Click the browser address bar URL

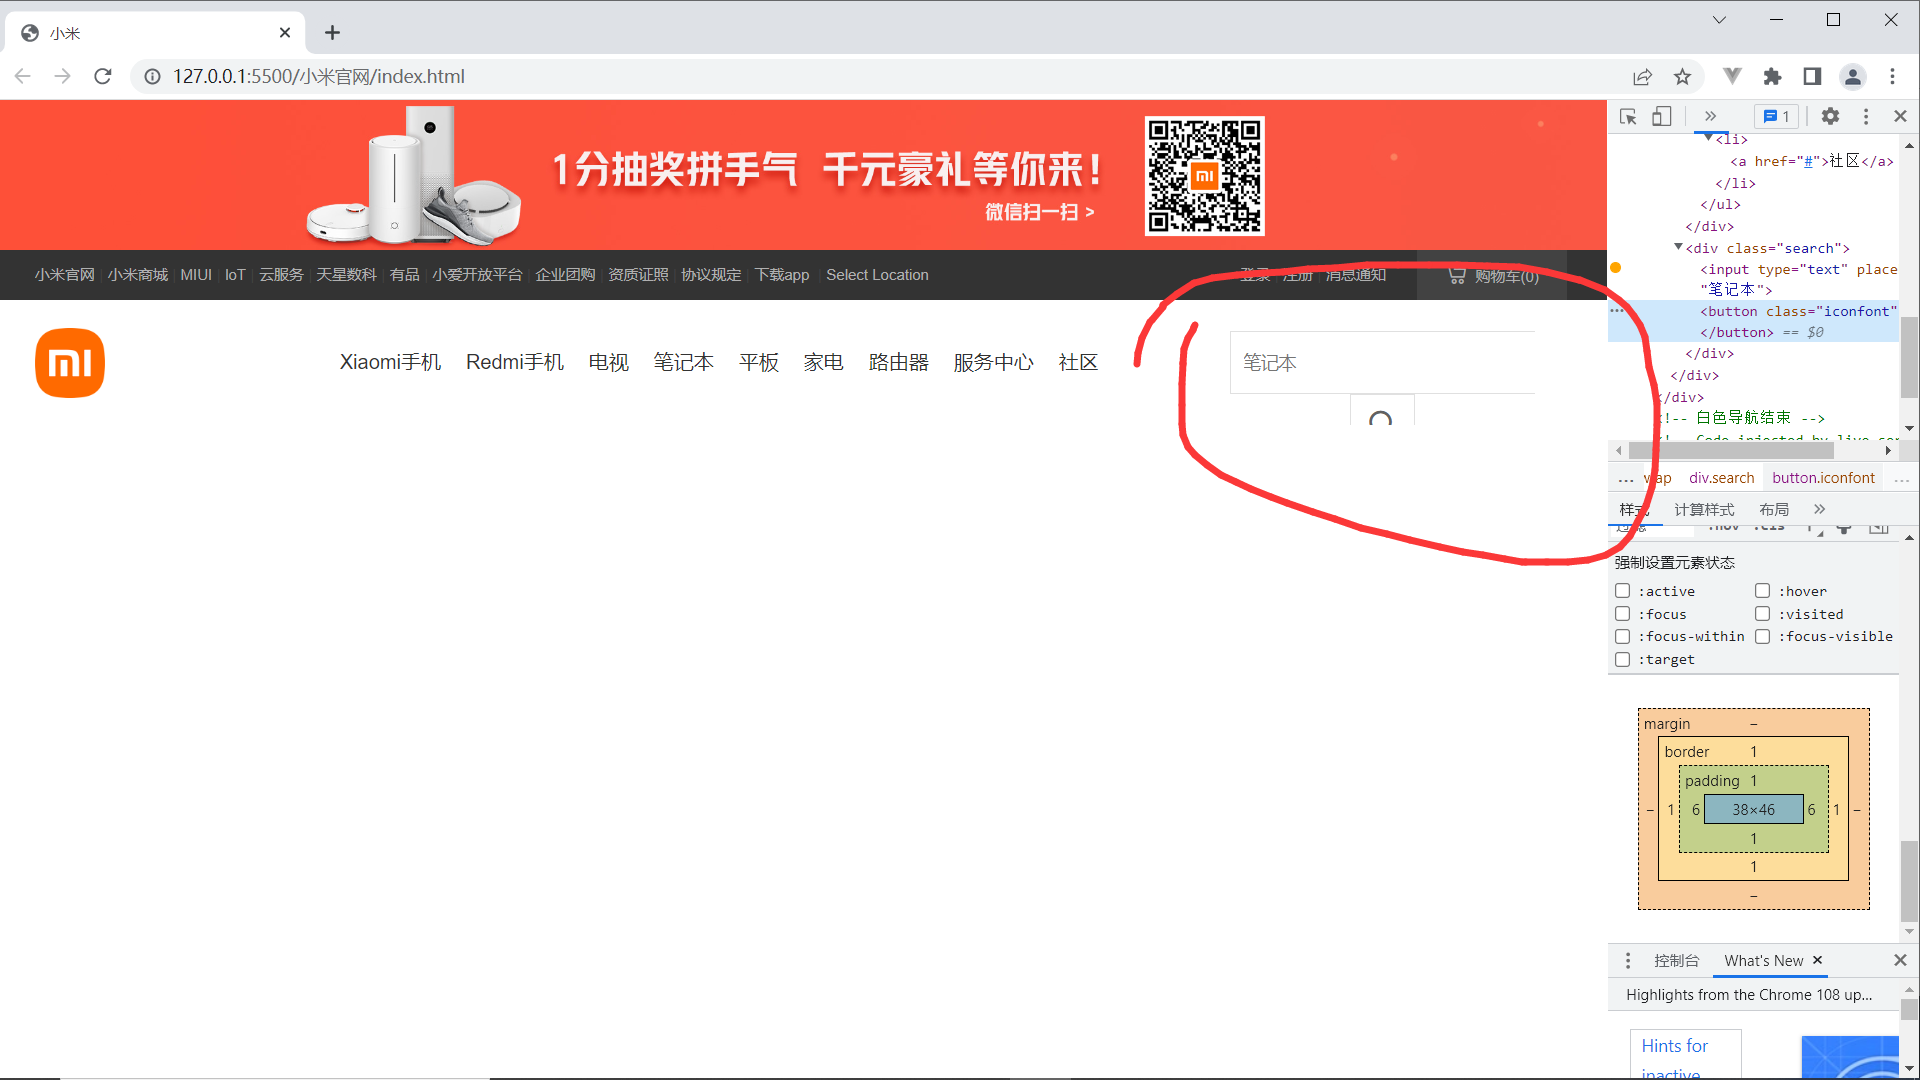[x=318, y=76]
